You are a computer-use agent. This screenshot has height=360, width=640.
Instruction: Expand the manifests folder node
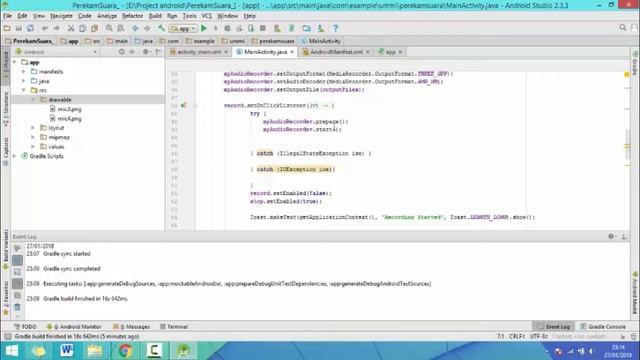[x=24, y=72]
